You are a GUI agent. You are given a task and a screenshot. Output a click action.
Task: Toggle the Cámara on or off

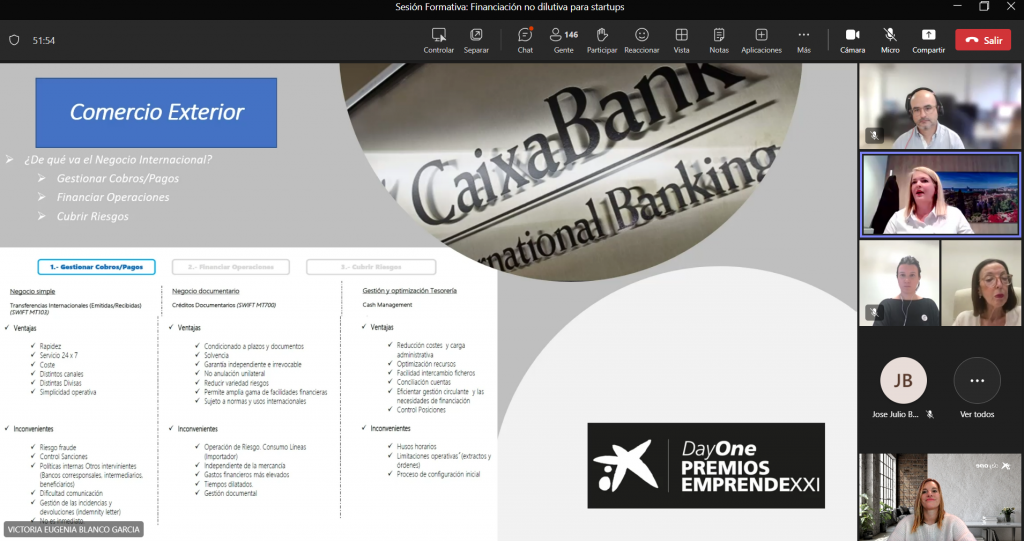tap(852, 41)
